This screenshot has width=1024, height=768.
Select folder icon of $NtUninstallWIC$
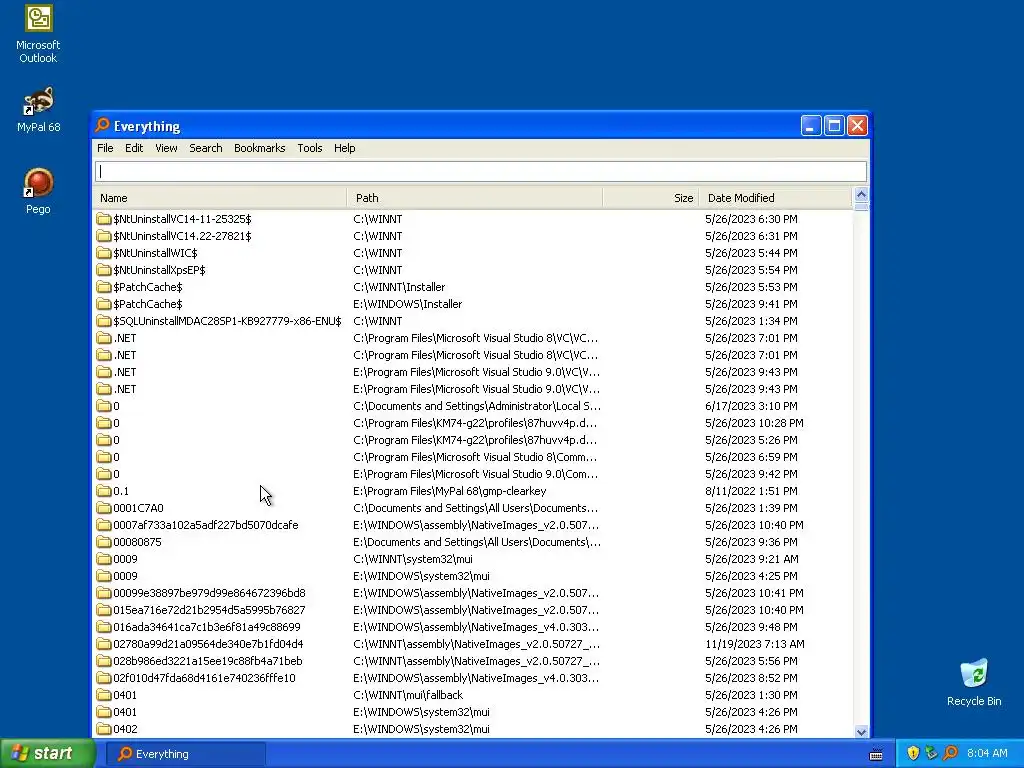(x=104, y=253)
